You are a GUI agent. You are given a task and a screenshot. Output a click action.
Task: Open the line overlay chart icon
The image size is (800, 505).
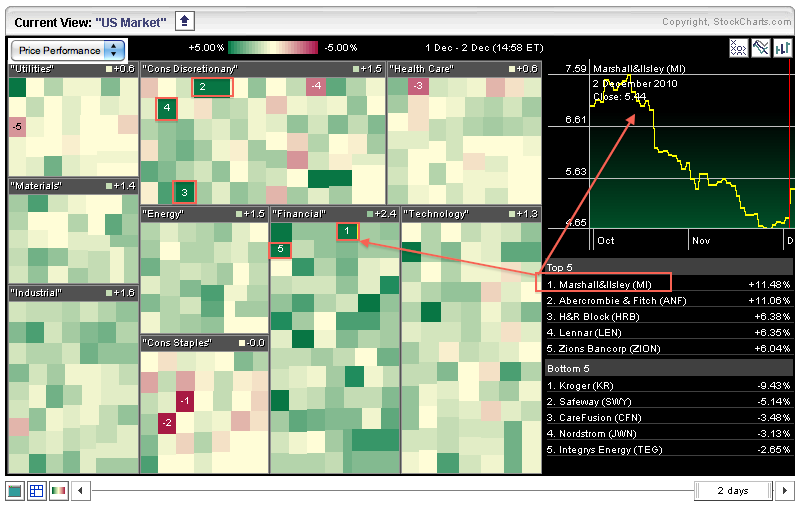tap(760, 48)
